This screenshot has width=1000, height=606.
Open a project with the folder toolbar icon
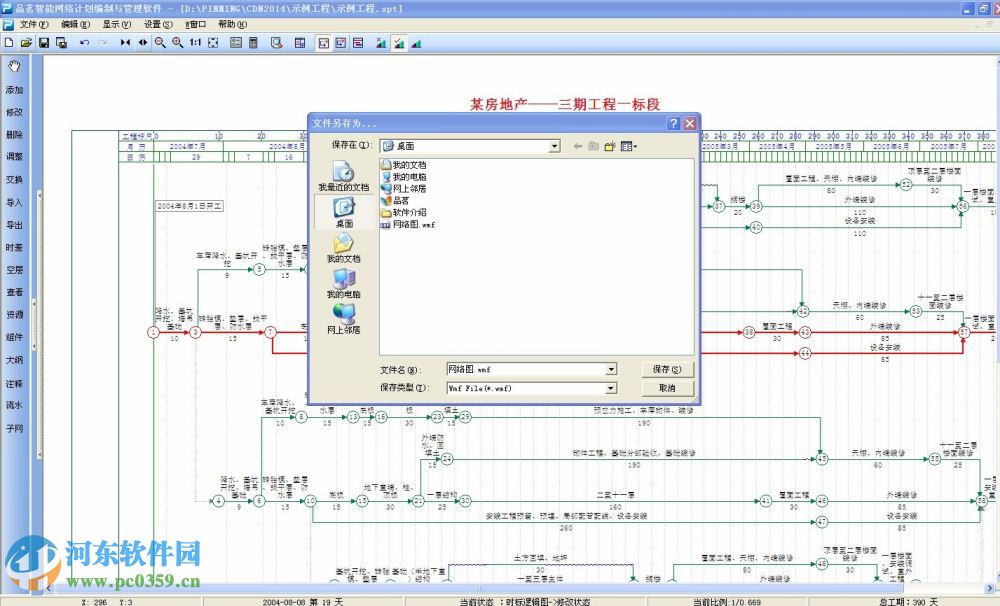click(x=25, y=43)
